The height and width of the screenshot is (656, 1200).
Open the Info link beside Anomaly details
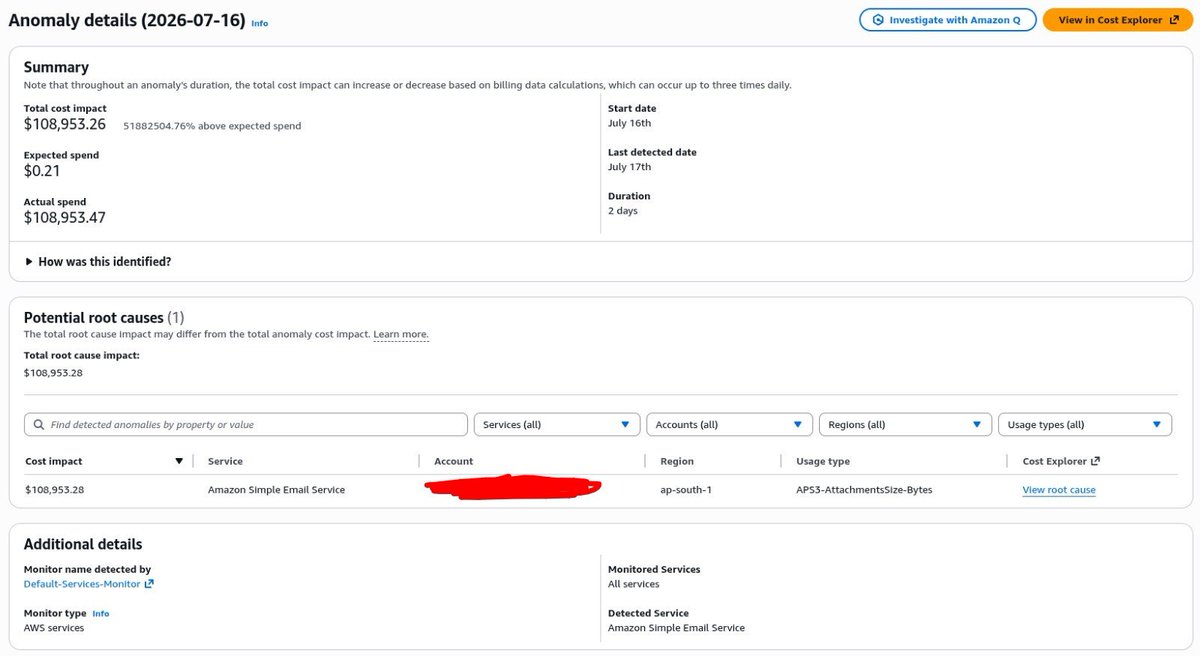point(259,23)
